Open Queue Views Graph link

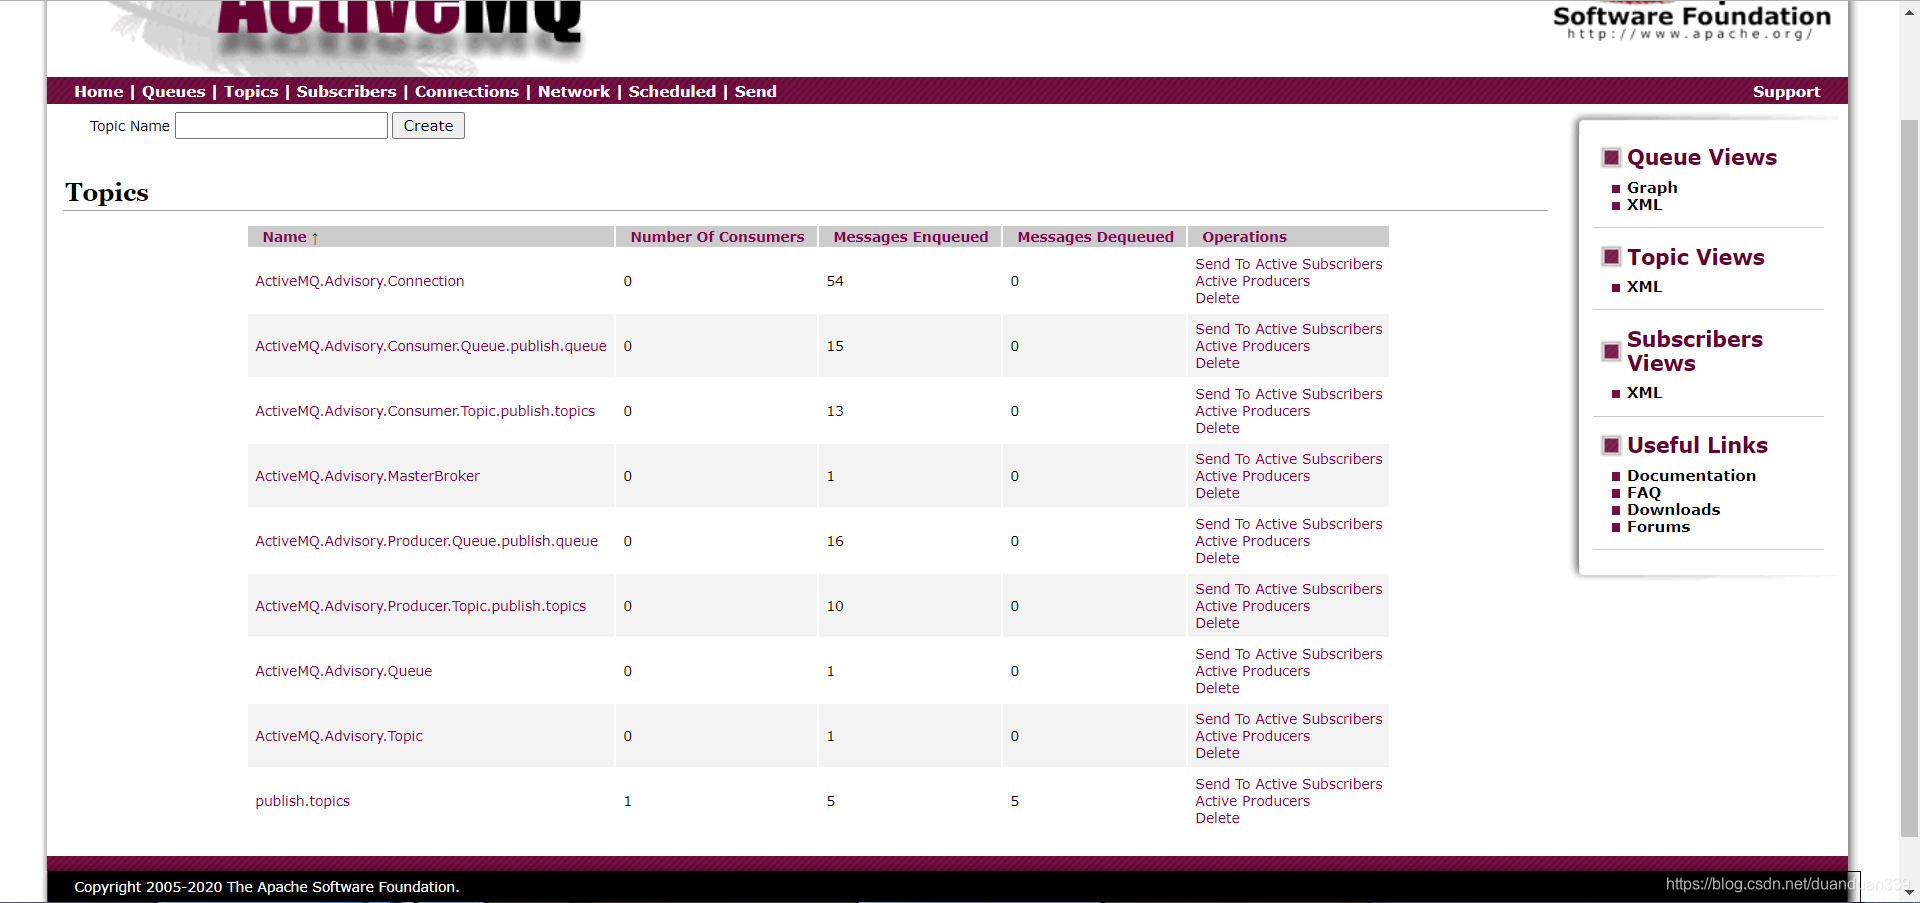[x=1652, y=187]
